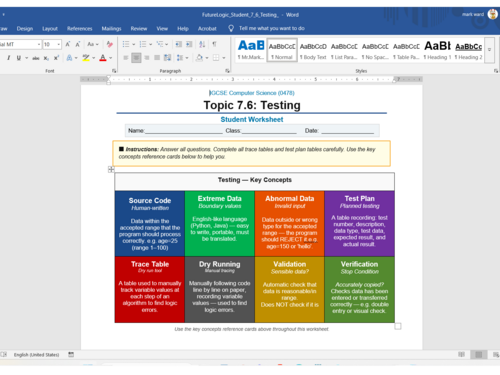
Task: Justify the paragraph text
Action: click(157, 58)
